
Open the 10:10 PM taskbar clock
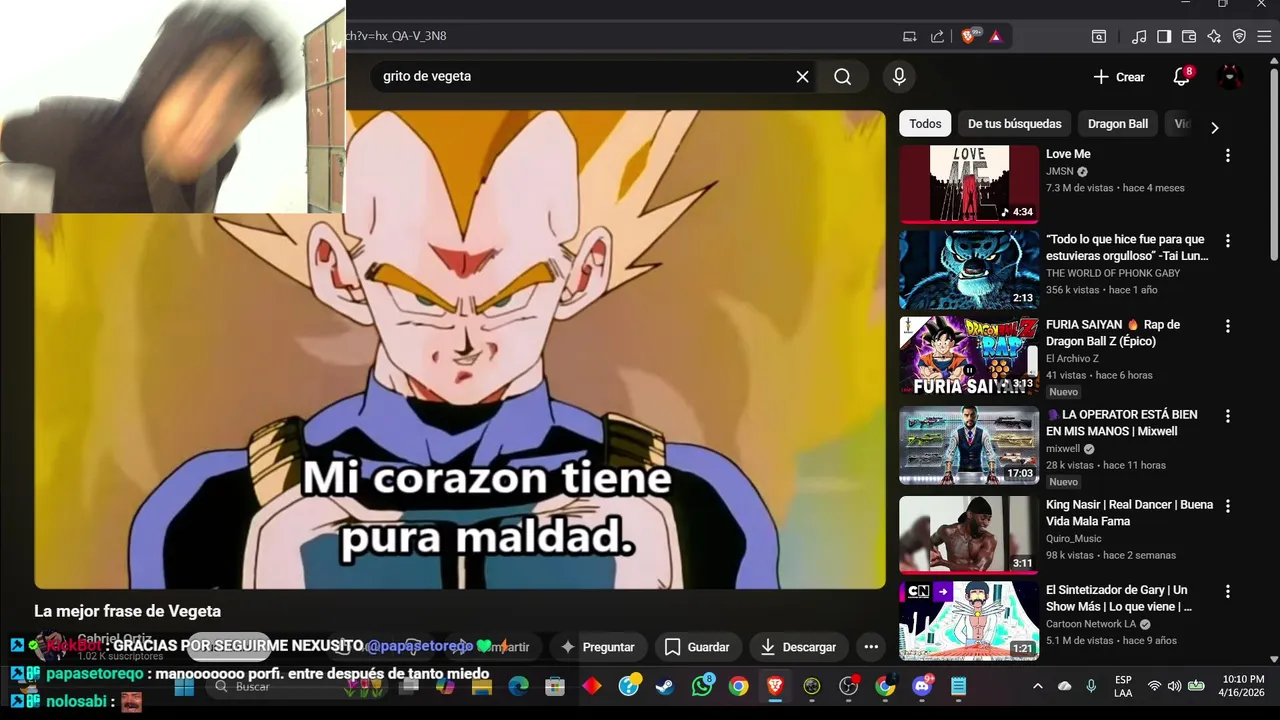[1243, 686]
